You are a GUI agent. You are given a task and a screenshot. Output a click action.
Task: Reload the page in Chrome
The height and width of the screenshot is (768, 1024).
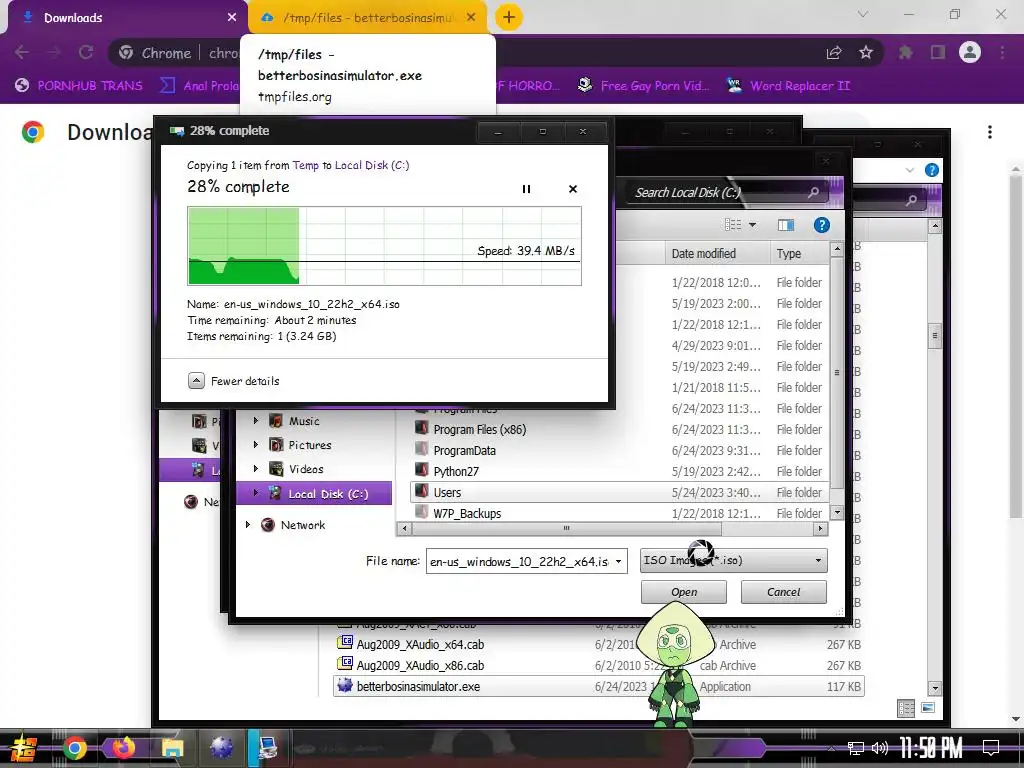(86, 52)
